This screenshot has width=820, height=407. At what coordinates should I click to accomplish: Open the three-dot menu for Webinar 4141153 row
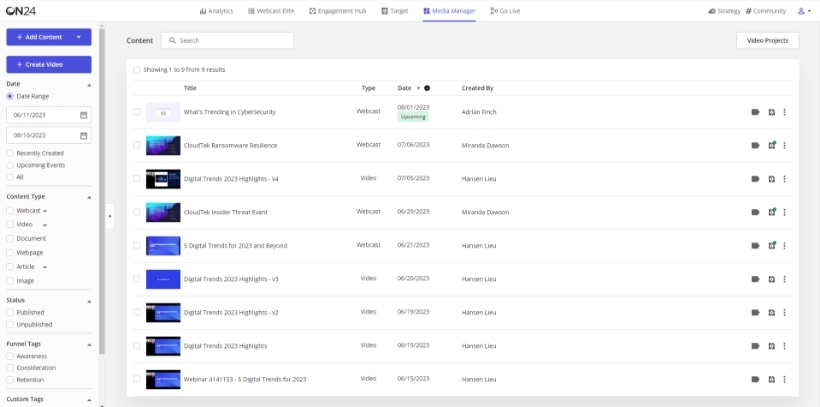785,379
